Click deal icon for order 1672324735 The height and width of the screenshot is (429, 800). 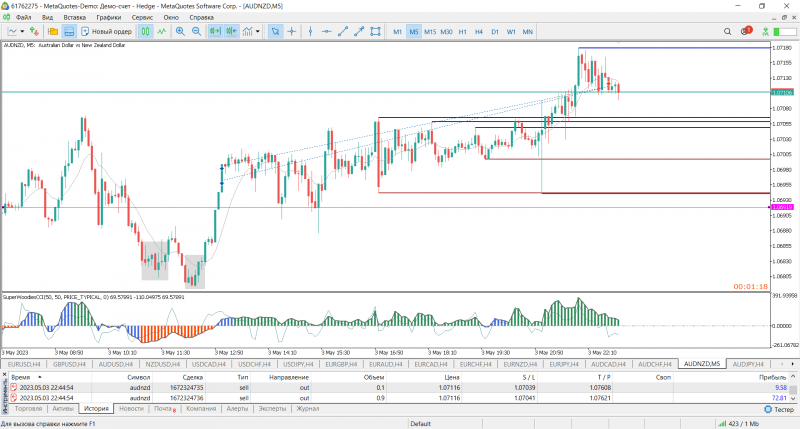(x=14, y=388)
